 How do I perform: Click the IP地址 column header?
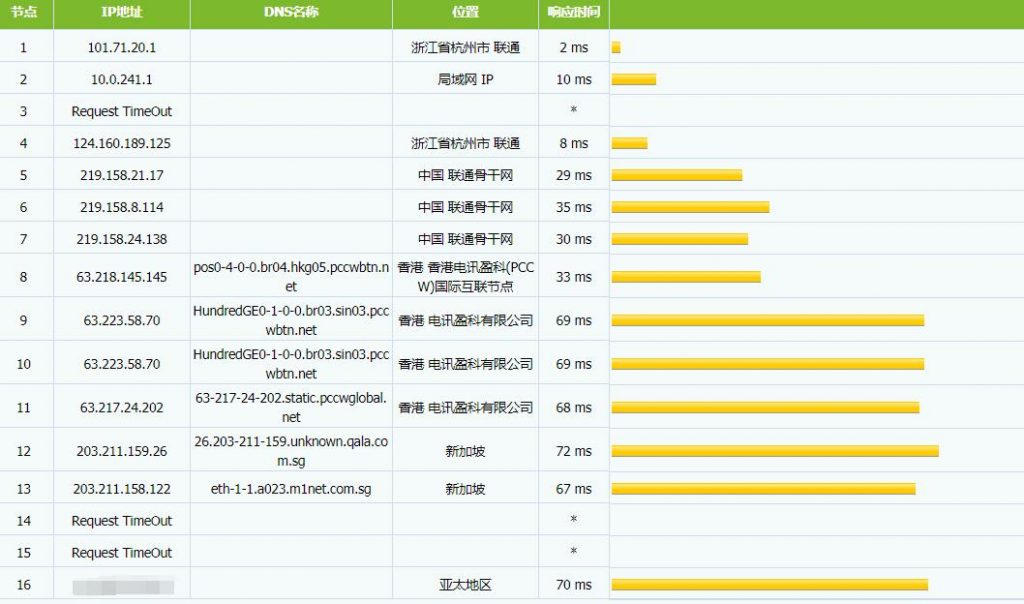coord(121,12)
